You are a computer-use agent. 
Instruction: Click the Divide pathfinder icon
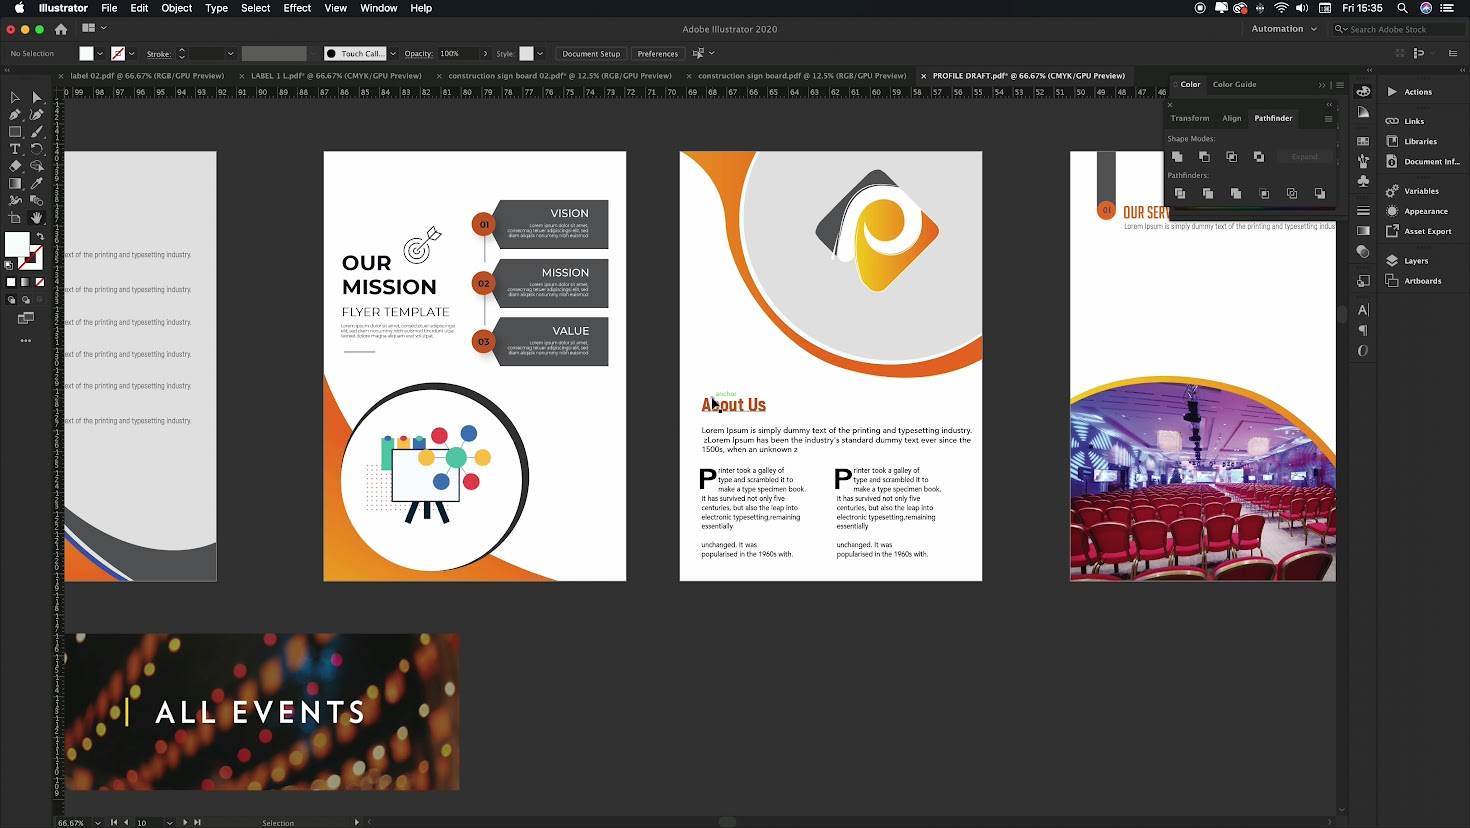pos(1180,193)
